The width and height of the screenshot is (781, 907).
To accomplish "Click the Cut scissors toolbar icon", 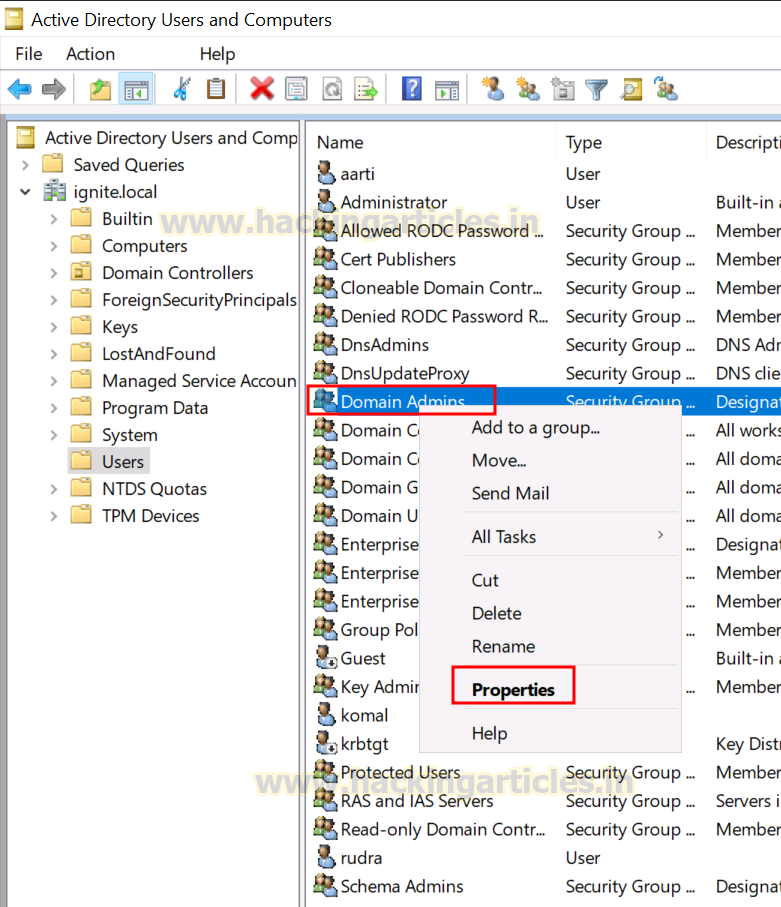I will [181, 89].
